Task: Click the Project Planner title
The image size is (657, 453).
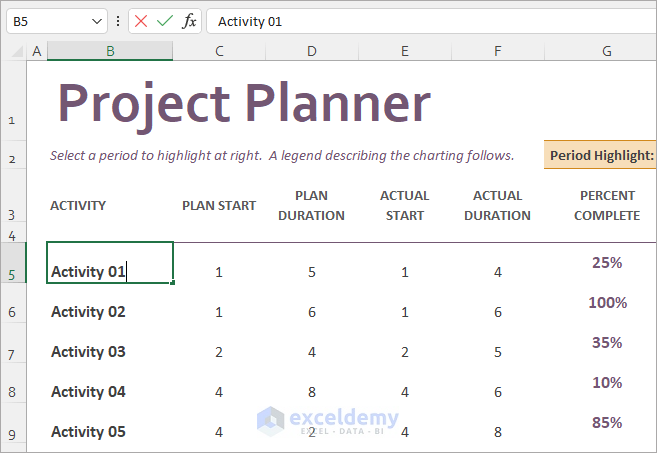Action: (244, 103)
